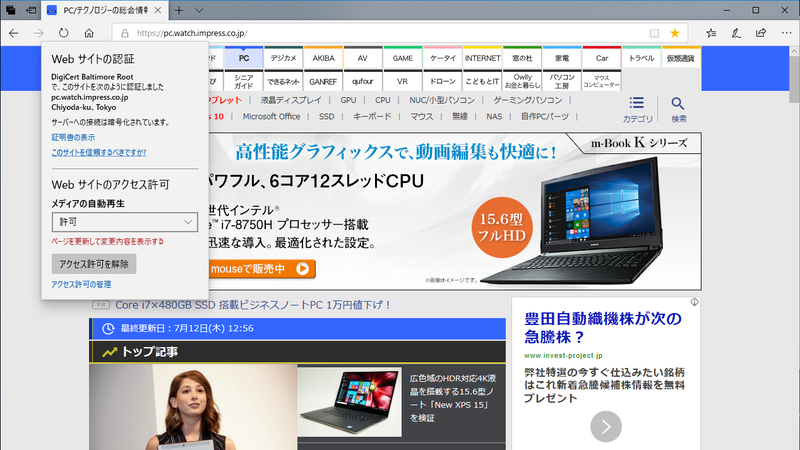Screen dimensions: 800x450
Task: Click the set-aside tabs icon
Action: tap(10, 10)
